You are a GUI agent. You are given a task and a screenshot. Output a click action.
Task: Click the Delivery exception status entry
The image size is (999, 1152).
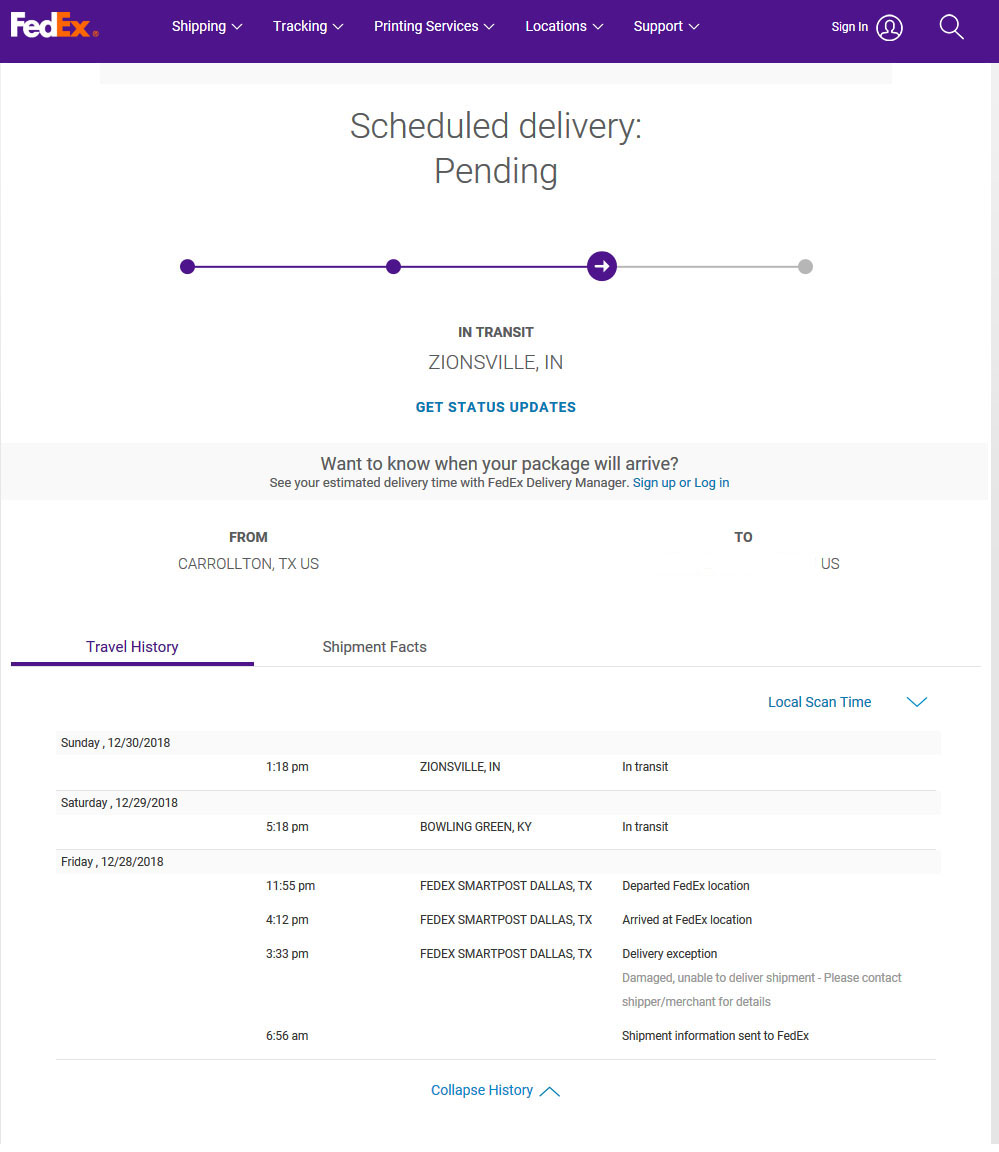coord(669,954)
